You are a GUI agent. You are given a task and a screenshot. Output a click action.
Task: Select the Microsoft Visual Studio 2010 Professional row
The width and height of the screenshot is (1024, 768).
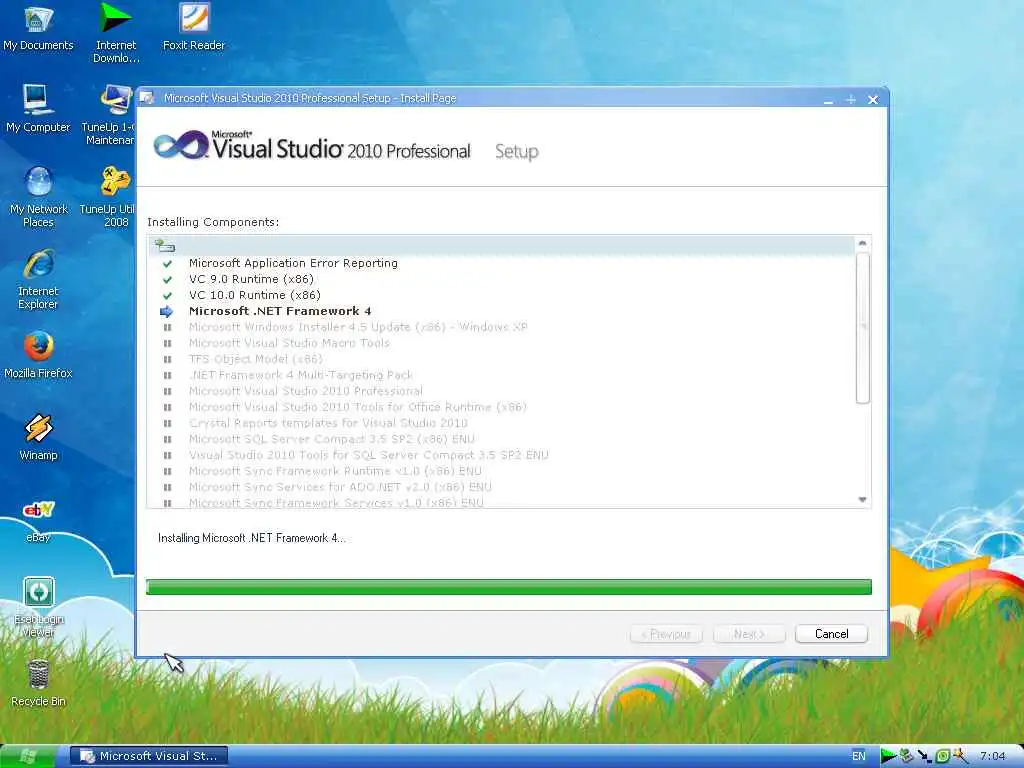[x=501, y=391]
